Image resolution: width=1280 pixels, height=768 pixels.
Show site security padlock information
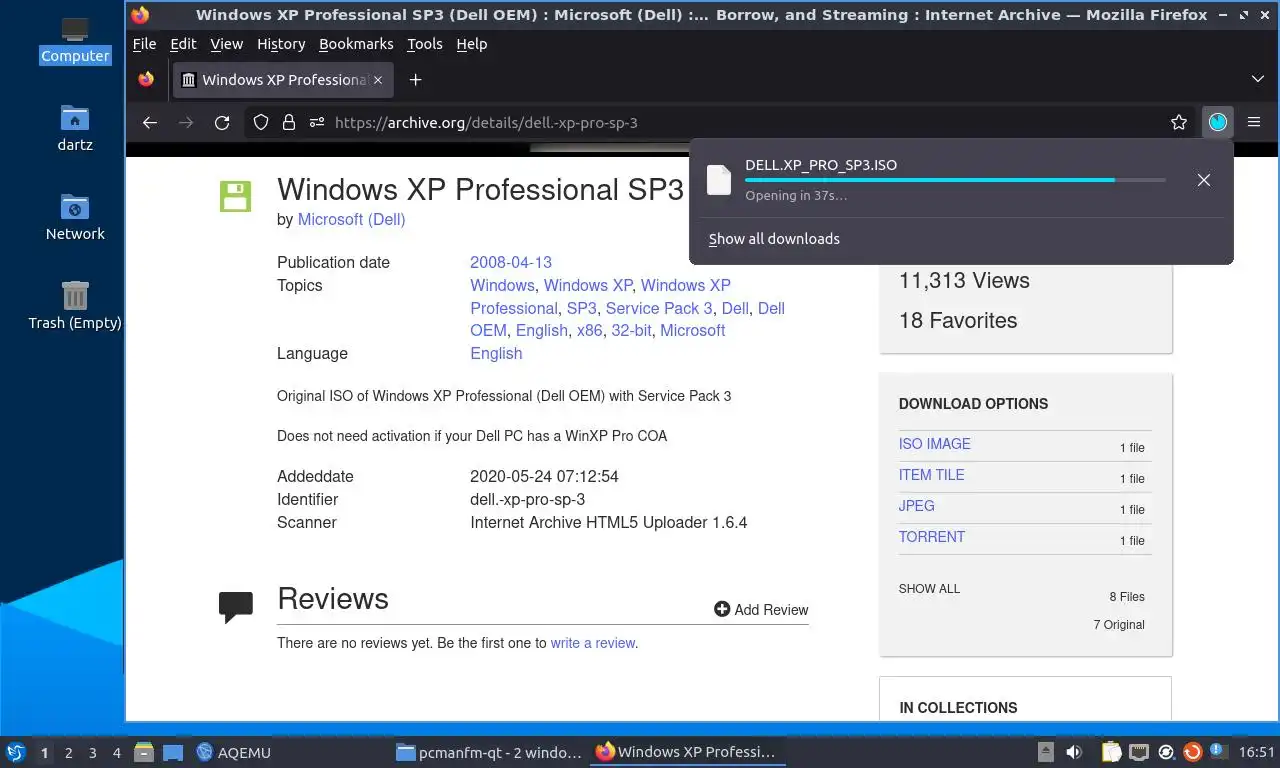(289, 122)
